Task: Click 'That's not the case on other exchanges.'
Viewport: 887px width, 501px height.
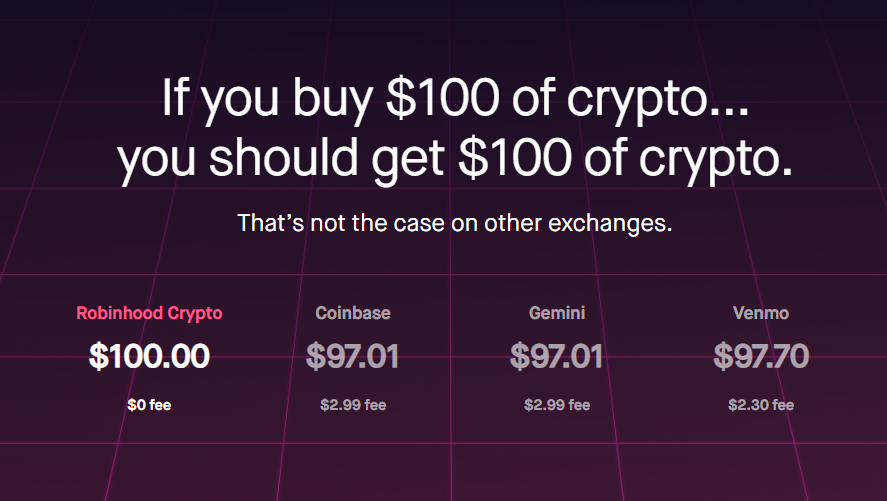Action: click(x=455, y=223)
